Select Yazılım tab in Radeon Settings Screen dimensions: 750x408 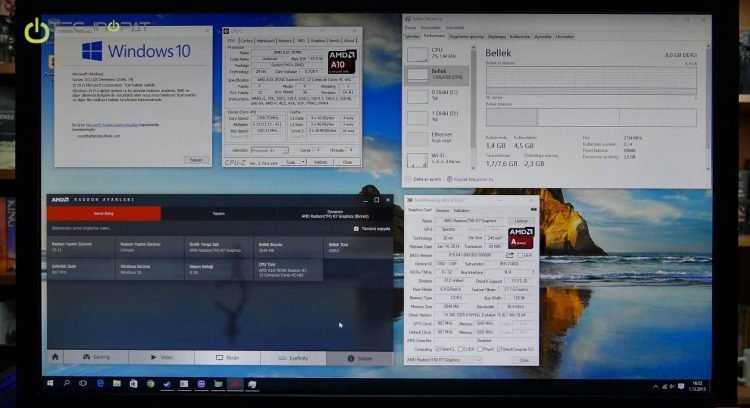tap(219, 213)
